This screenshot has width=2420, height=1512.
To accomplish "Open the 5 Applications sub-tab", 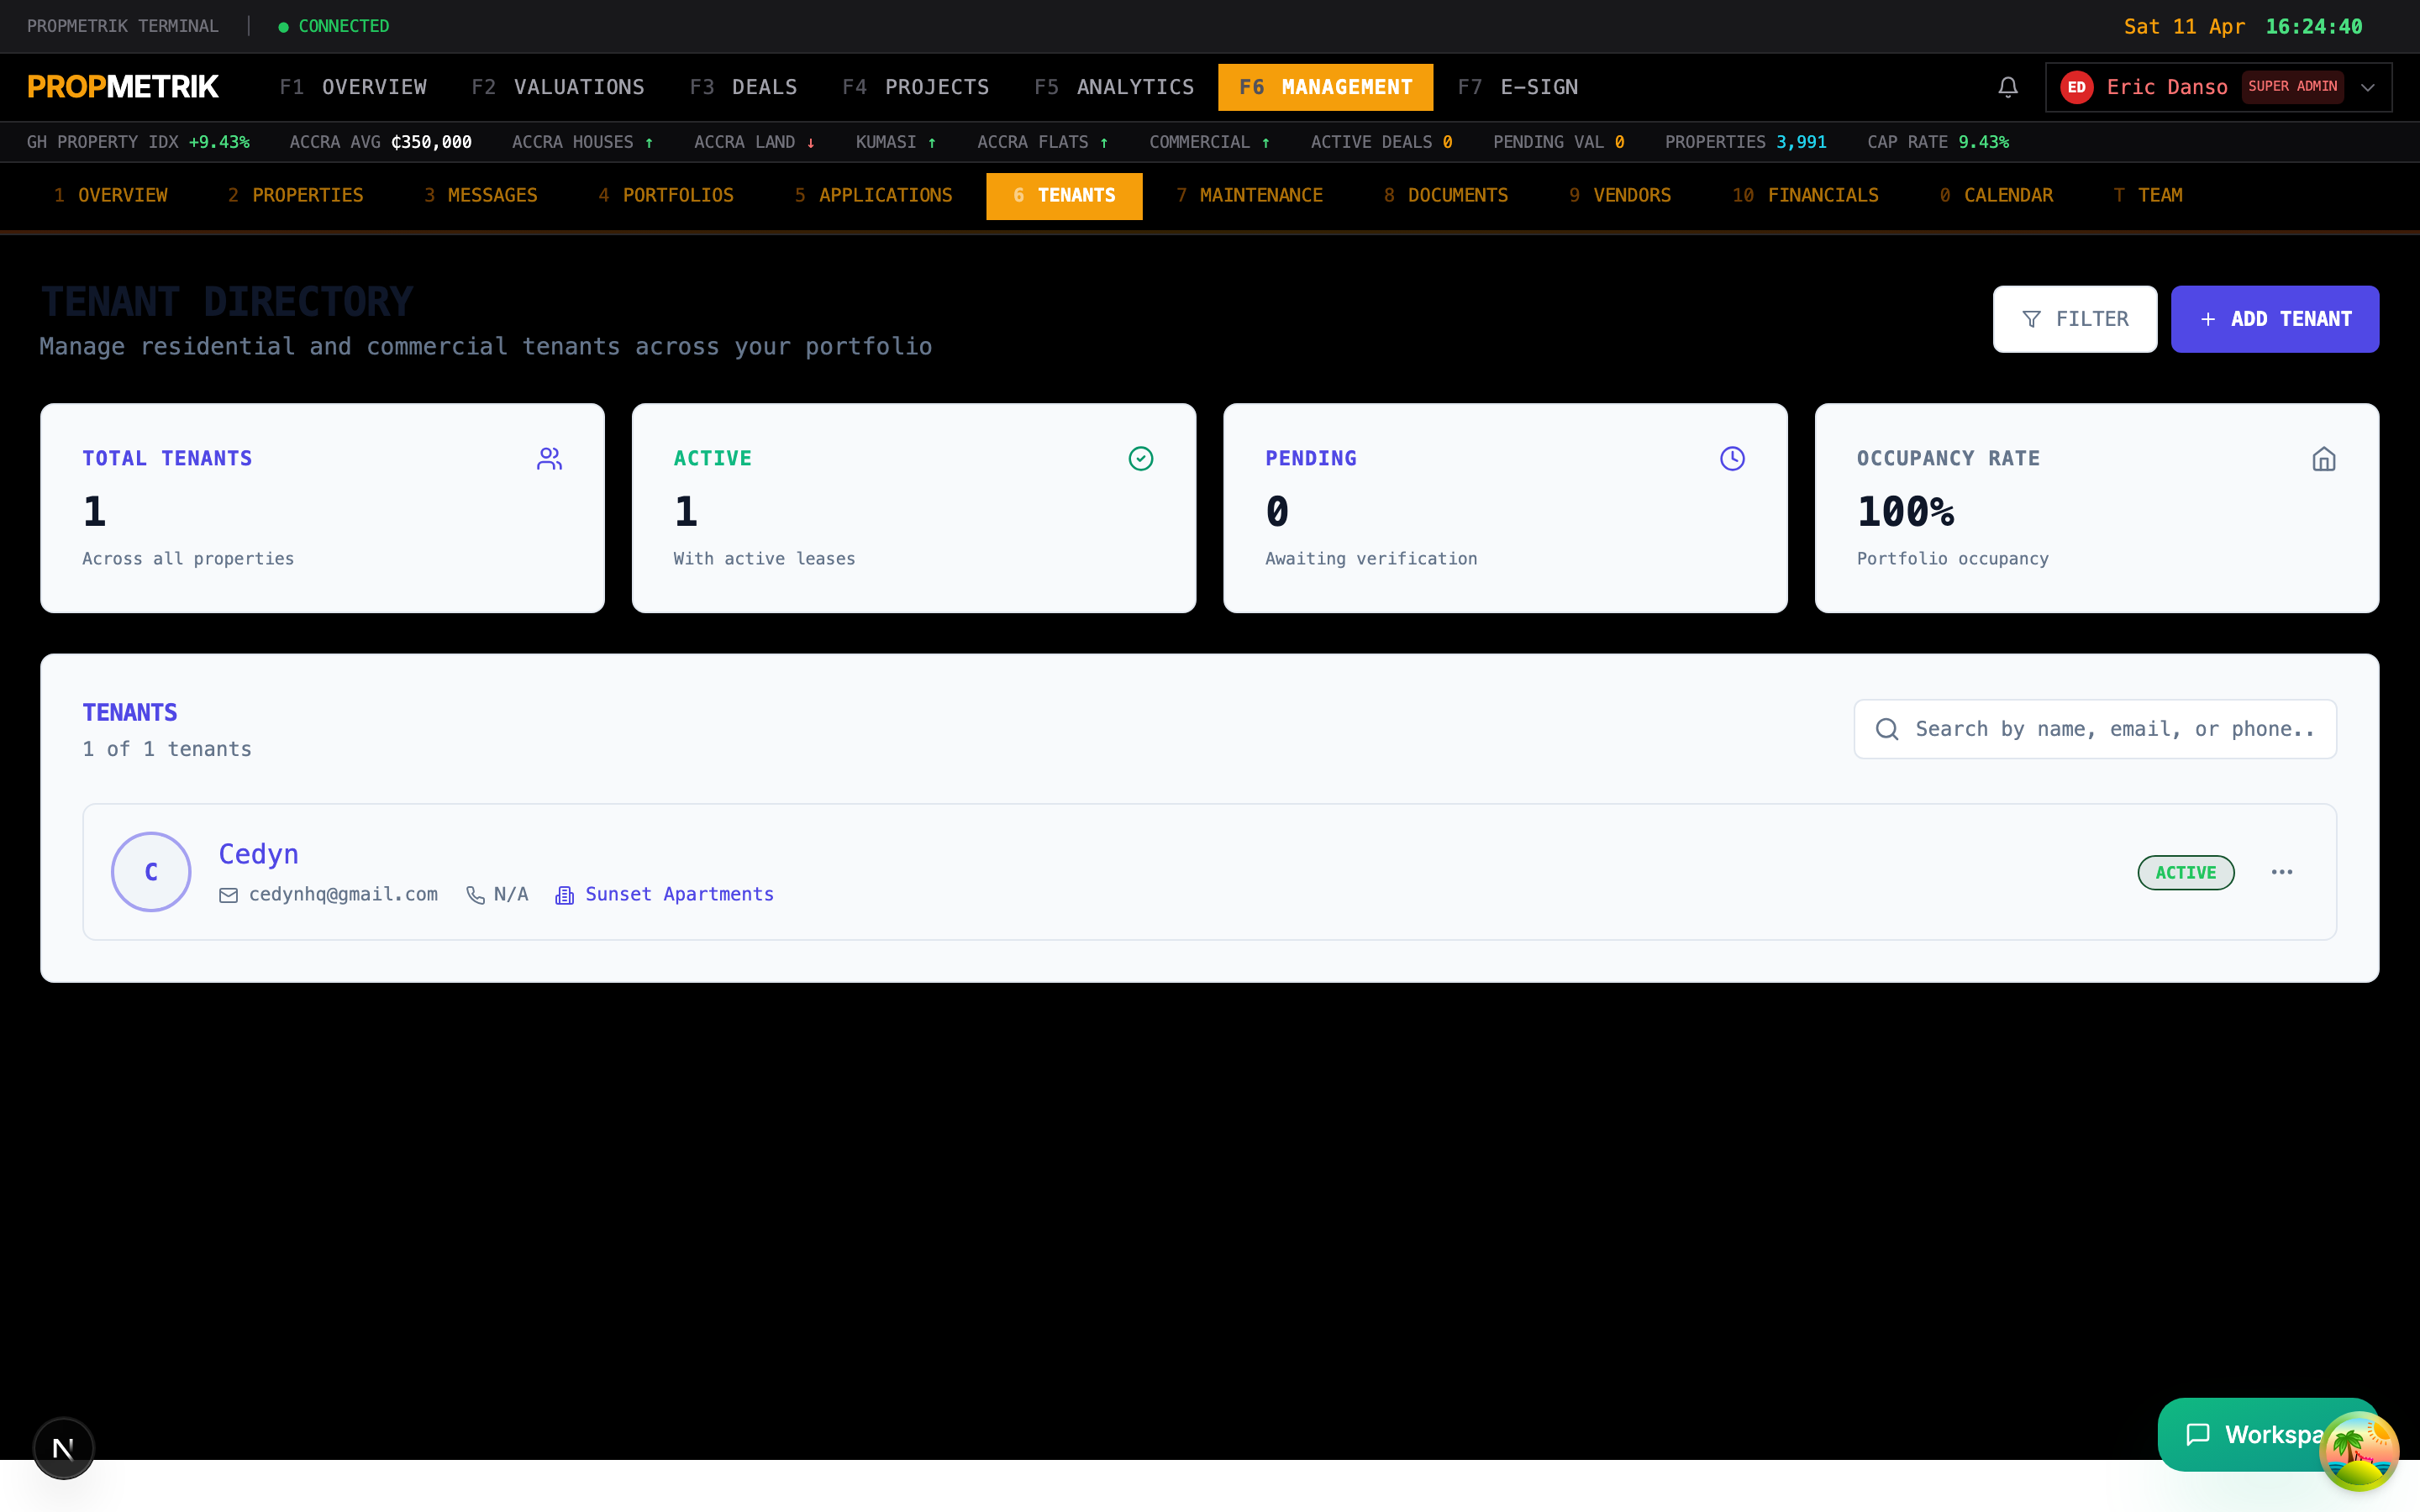I will 873,196.
